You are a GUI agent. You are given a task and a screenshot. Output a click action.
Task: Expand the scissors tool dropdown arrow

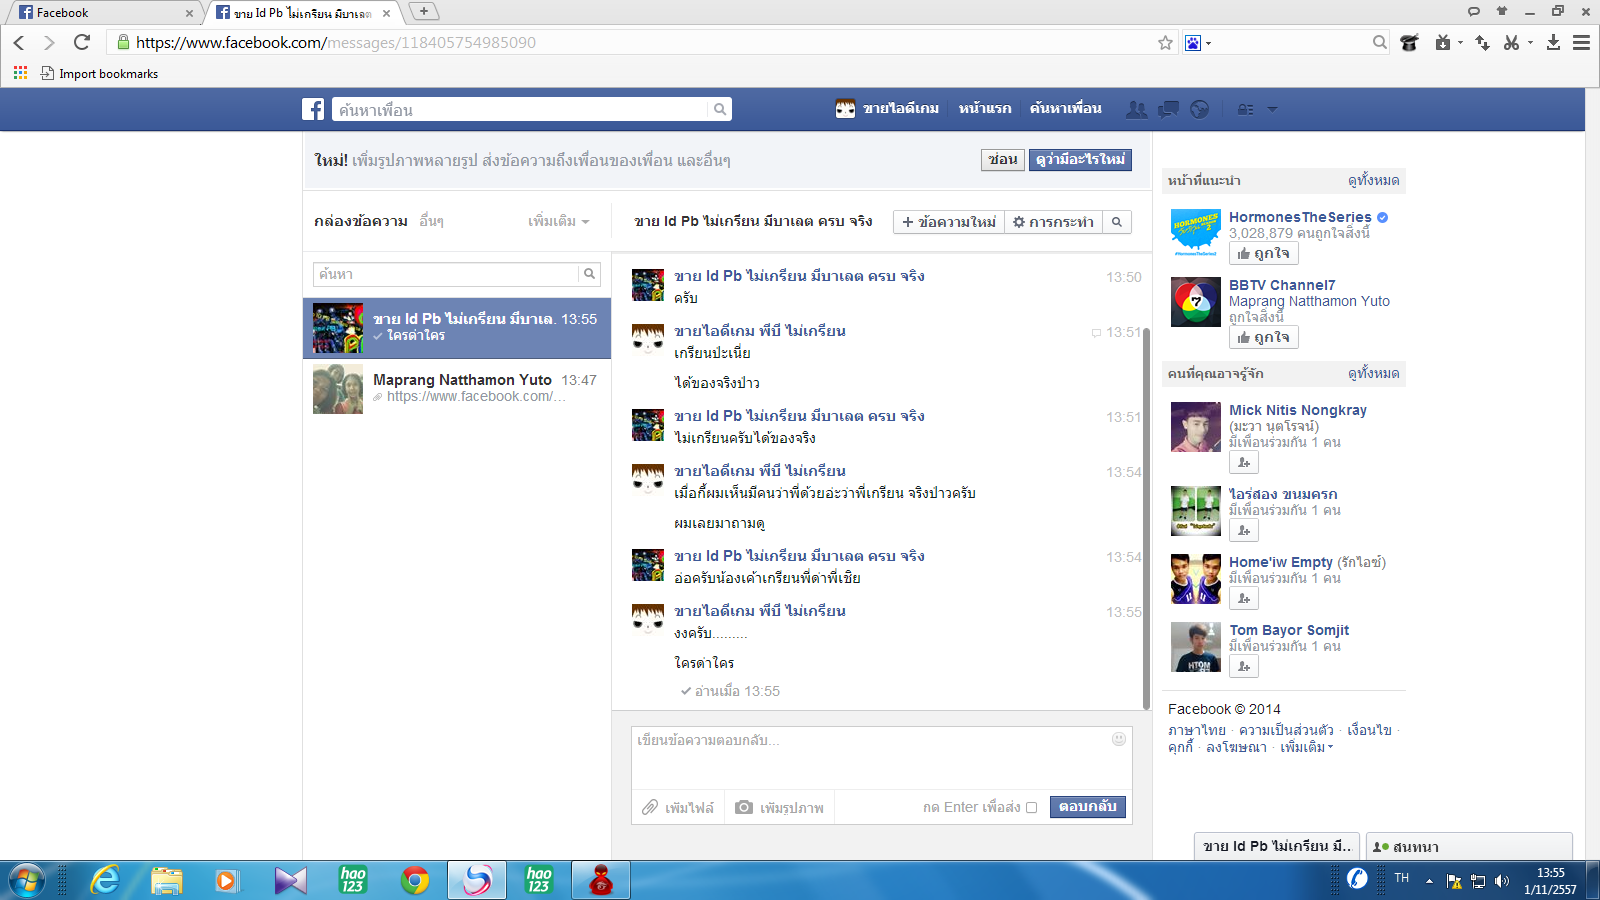[1530, 43]
